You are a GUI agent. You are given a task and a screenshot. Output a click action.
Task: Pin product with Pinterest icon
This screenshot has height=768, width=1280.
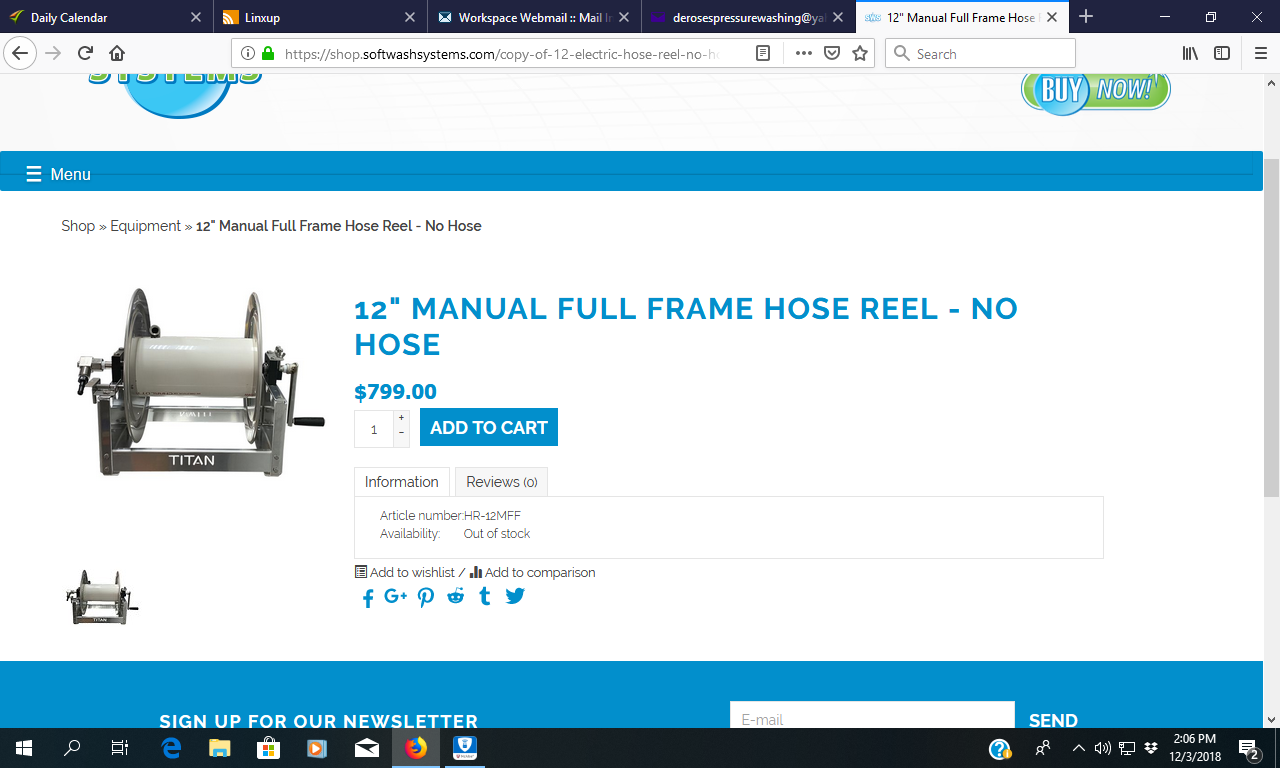(426, 598)
